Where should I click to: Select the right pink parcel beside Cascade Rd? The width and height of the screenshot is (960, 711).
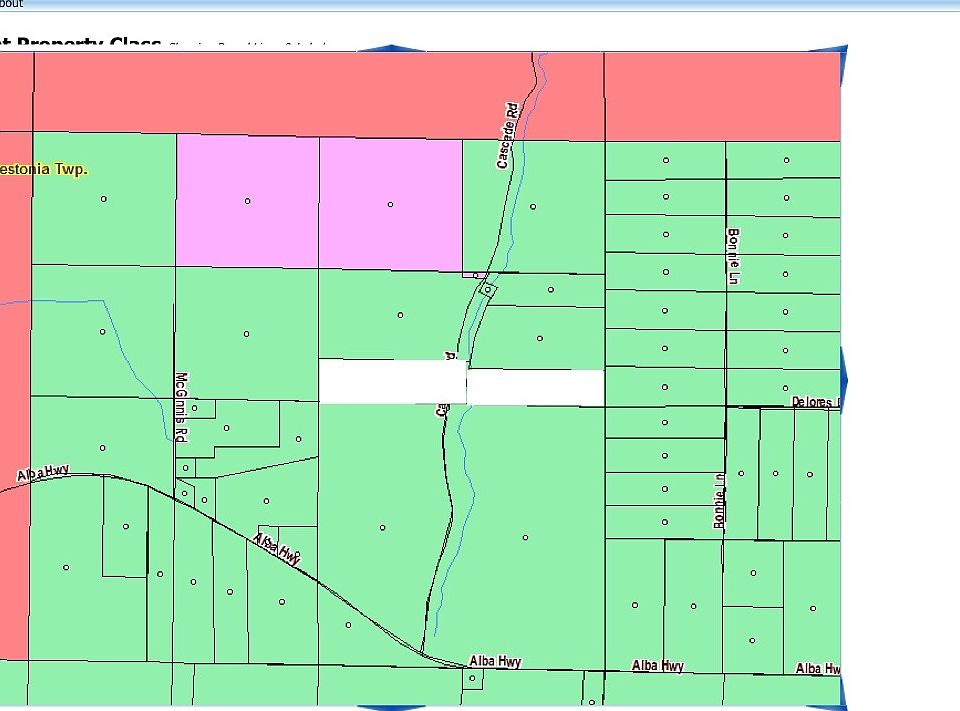click(390, 204)
